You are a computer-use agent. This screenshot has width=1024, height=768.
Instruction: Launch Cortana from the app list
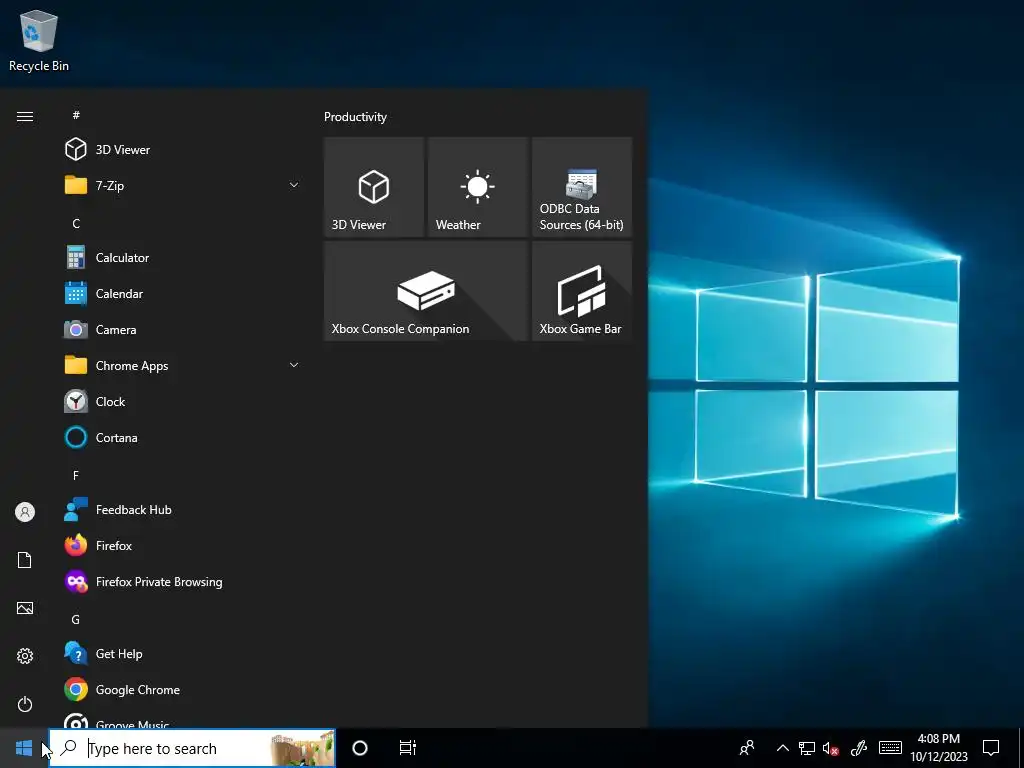182,437
